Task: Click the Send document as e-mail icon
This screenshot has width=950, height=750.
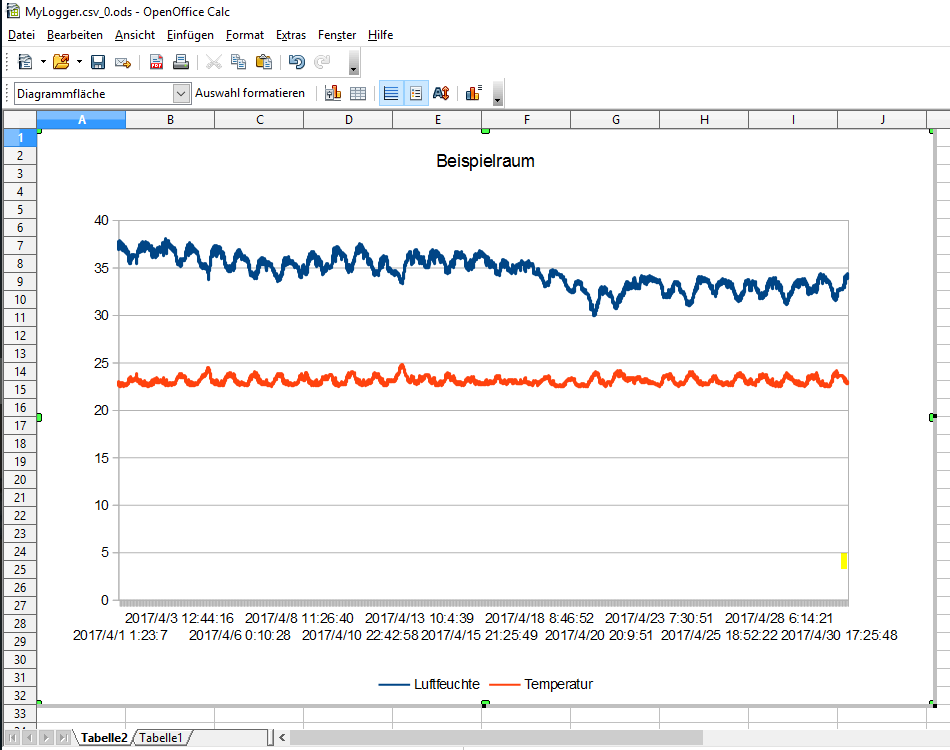Action: point(123,62)
